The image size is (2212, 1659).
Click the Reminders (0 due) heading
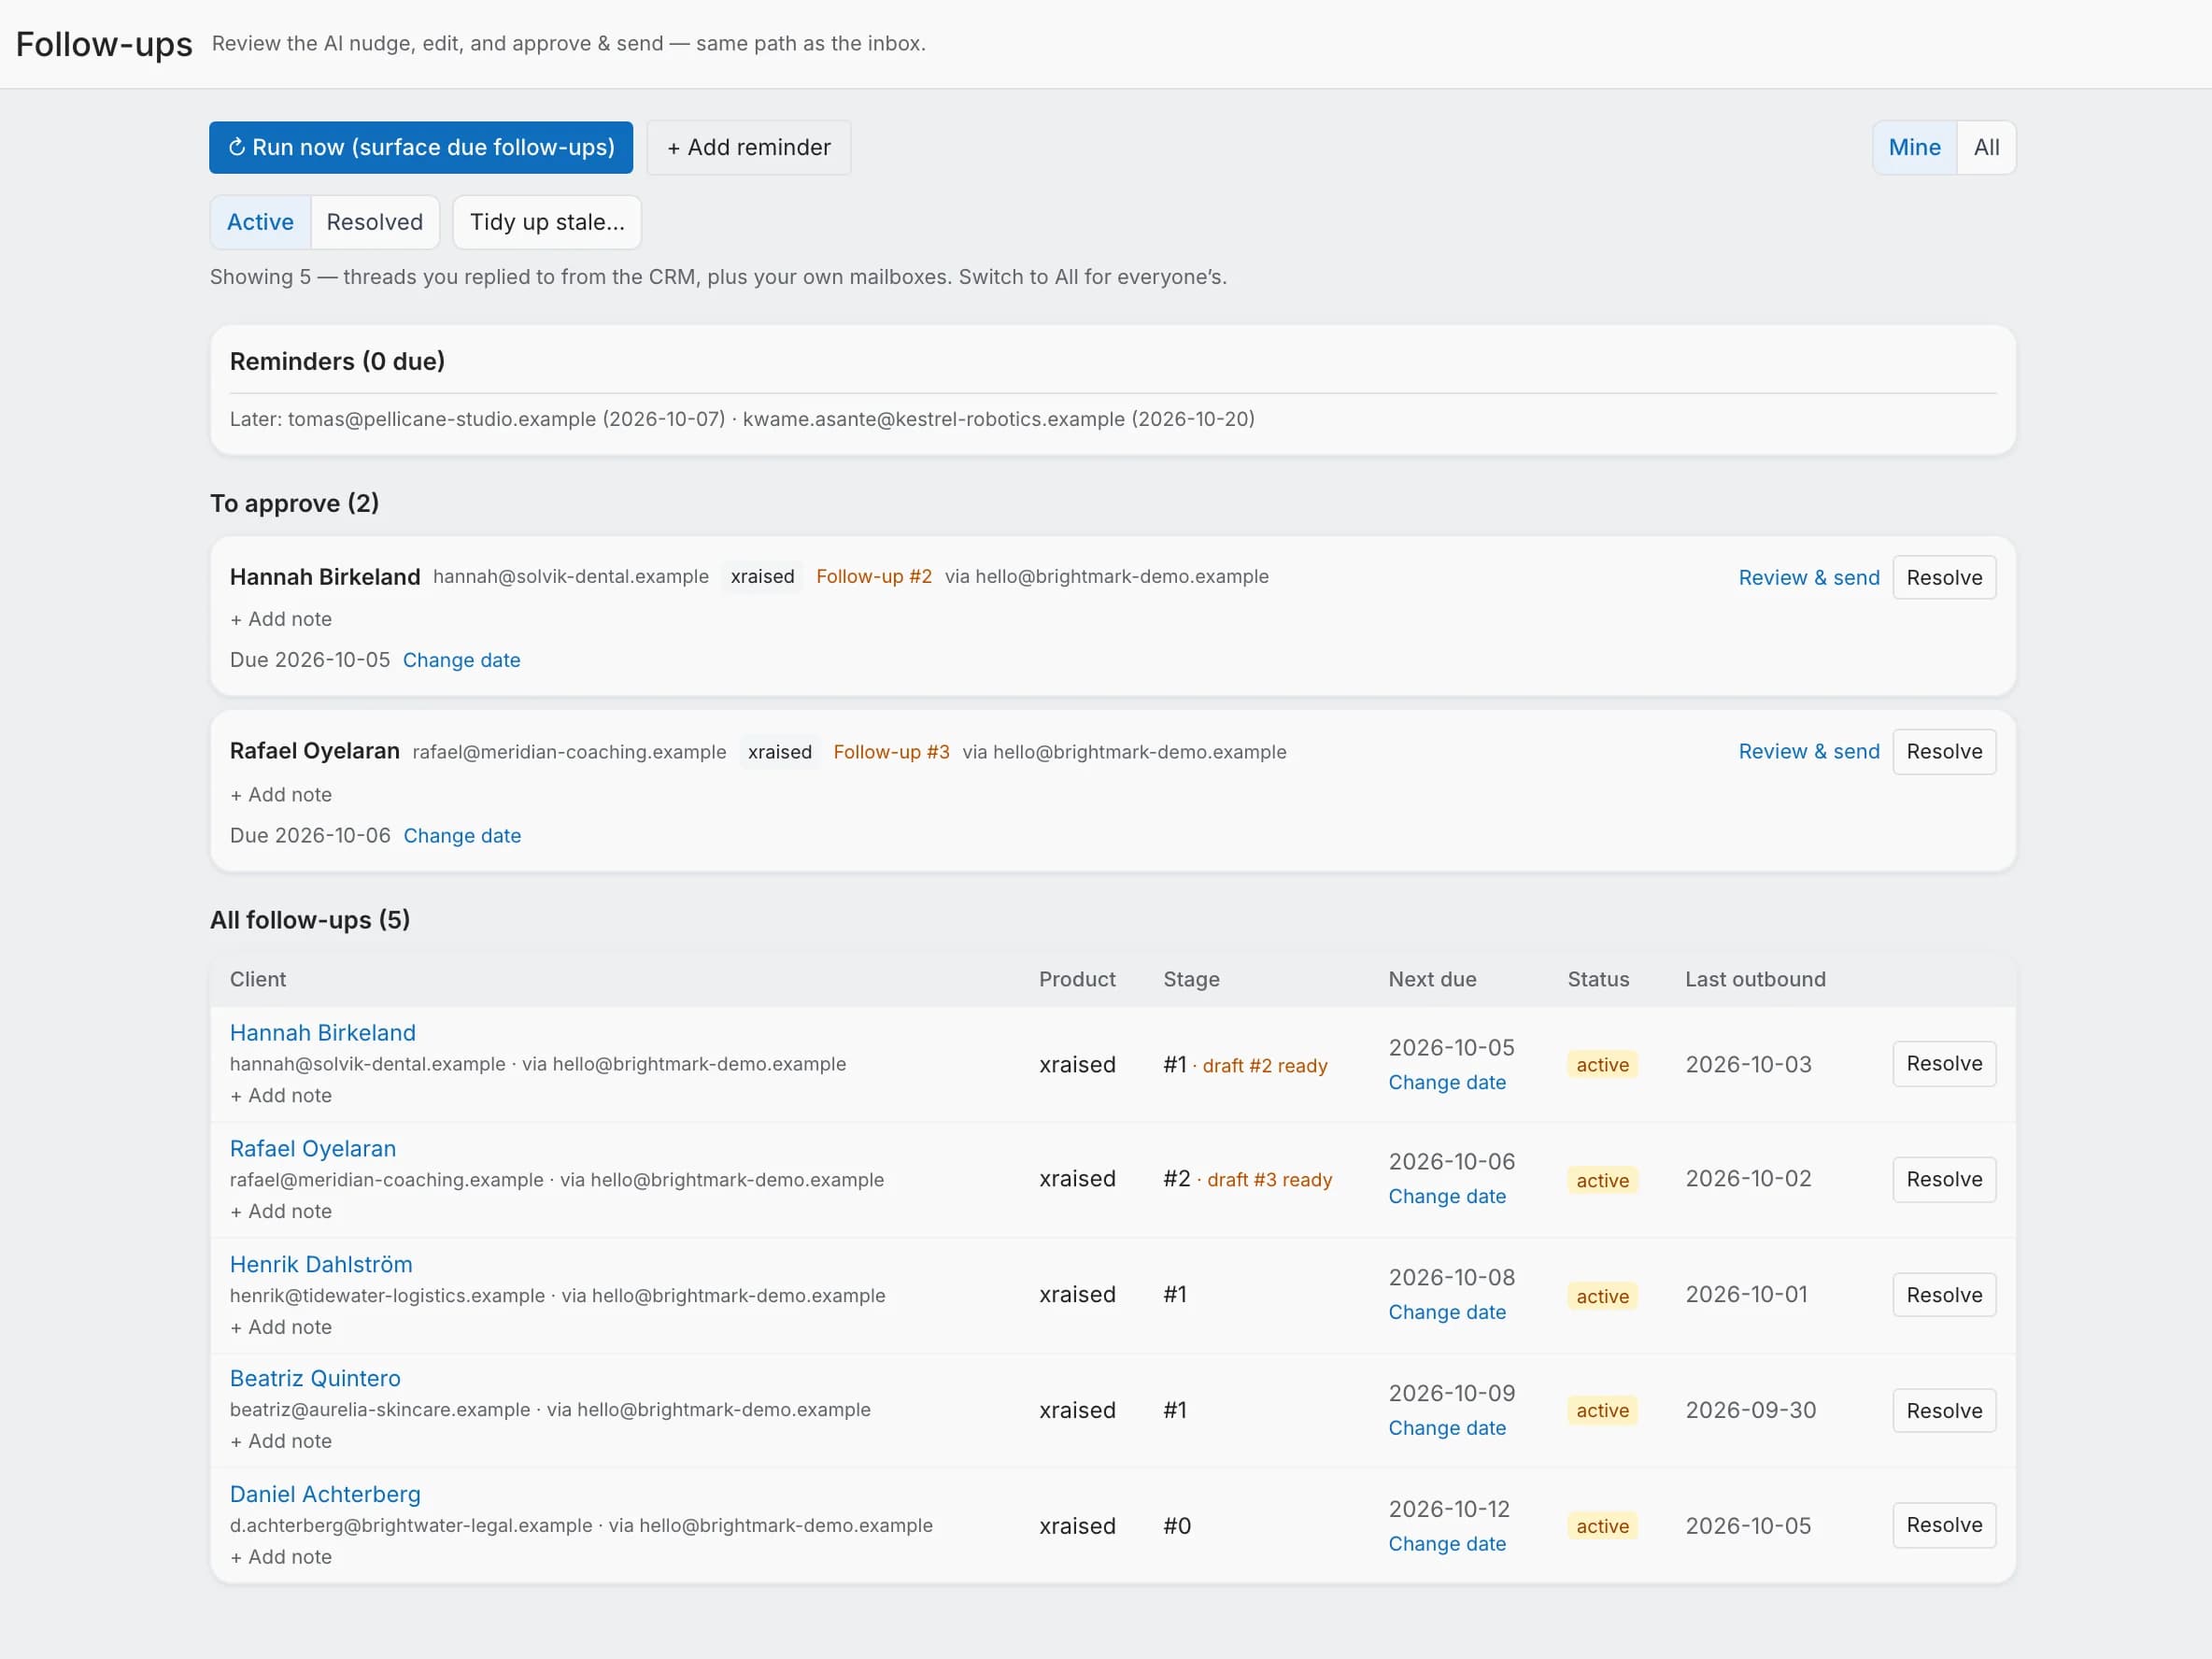pyautogui.click(x=337, y=361)
